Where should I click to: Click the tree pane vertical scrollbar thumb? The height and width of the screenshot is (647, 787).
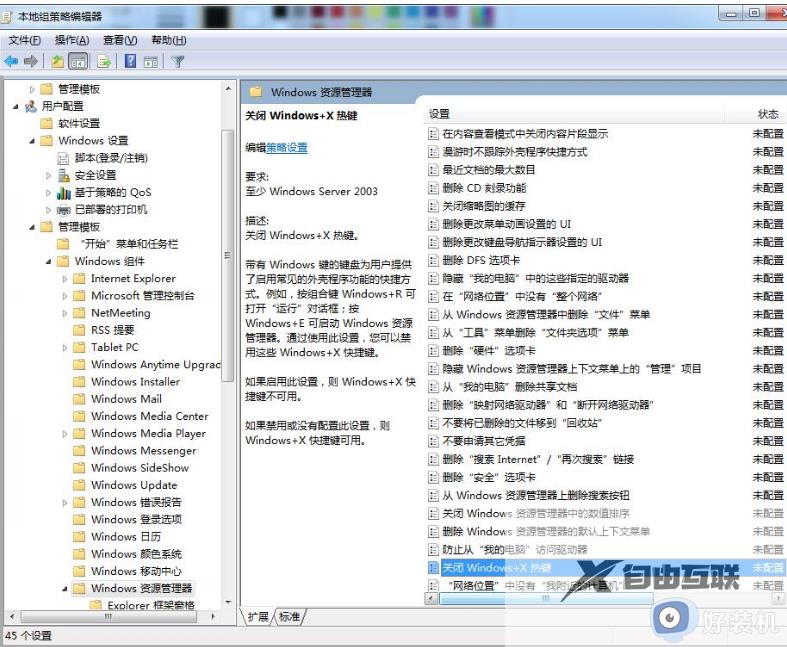click(x=227, y=255)
